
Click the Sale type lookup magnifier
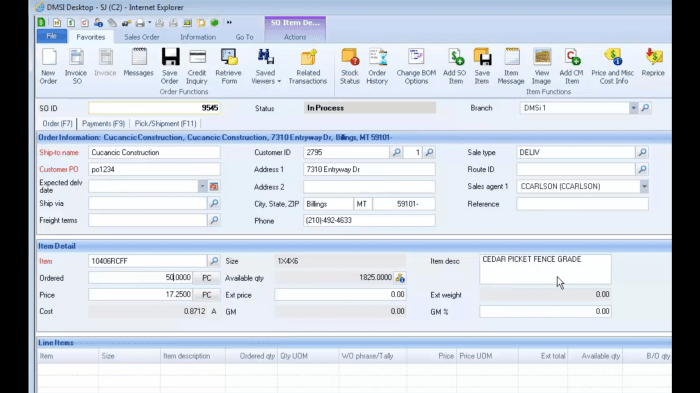[642, 152]
